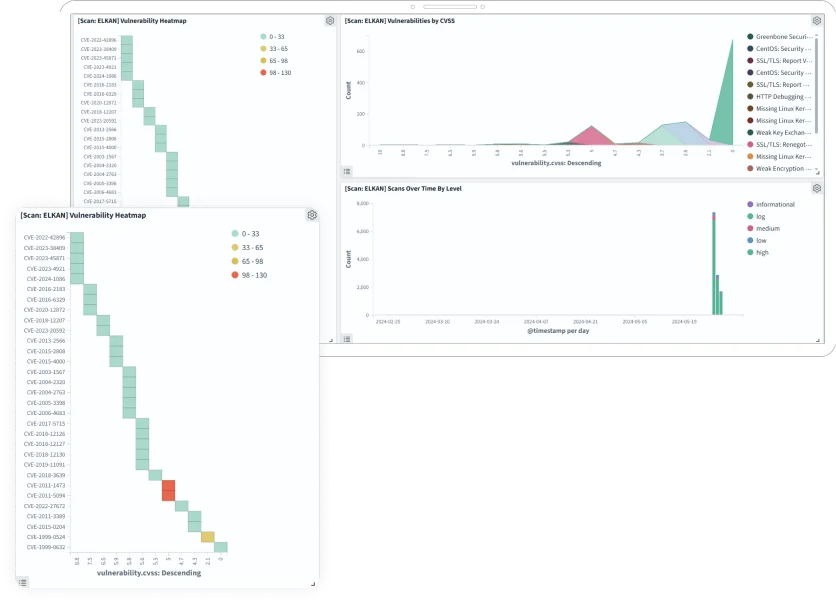The height and width of the screenshot is (603, 836).
Task: Toggle the 'high' level legend entry
Action: click(x=762, y=252)
